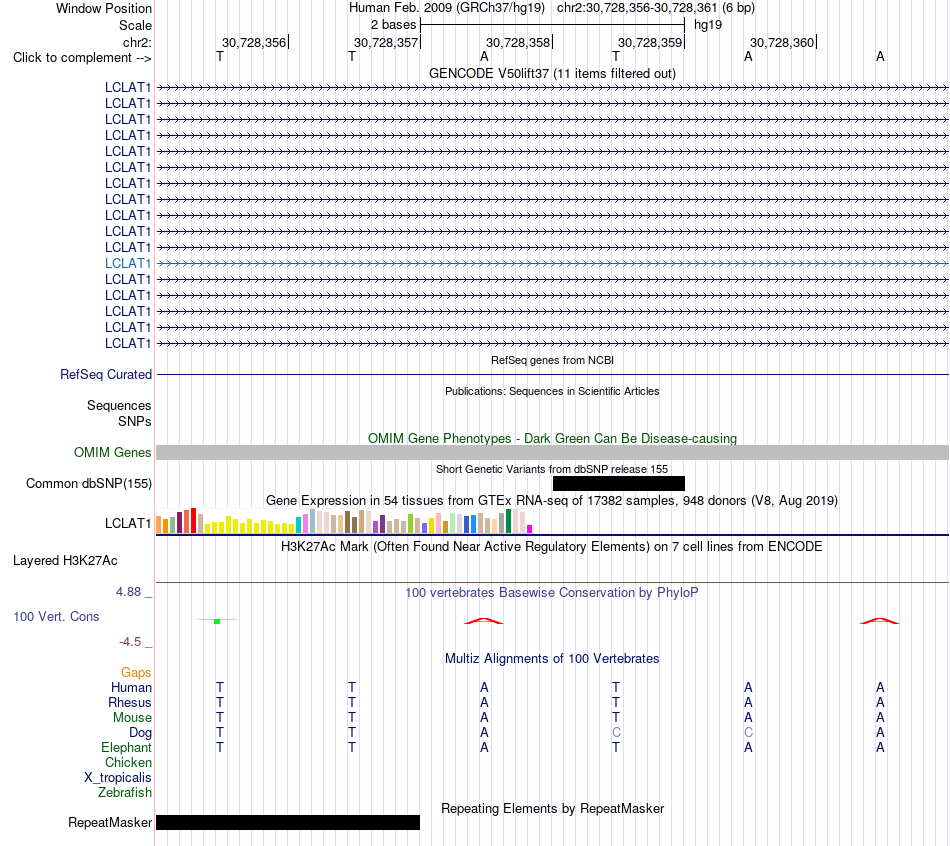This screenshot has width=950, height=846.
Task: Click the Dog species label
Action: 141,733
